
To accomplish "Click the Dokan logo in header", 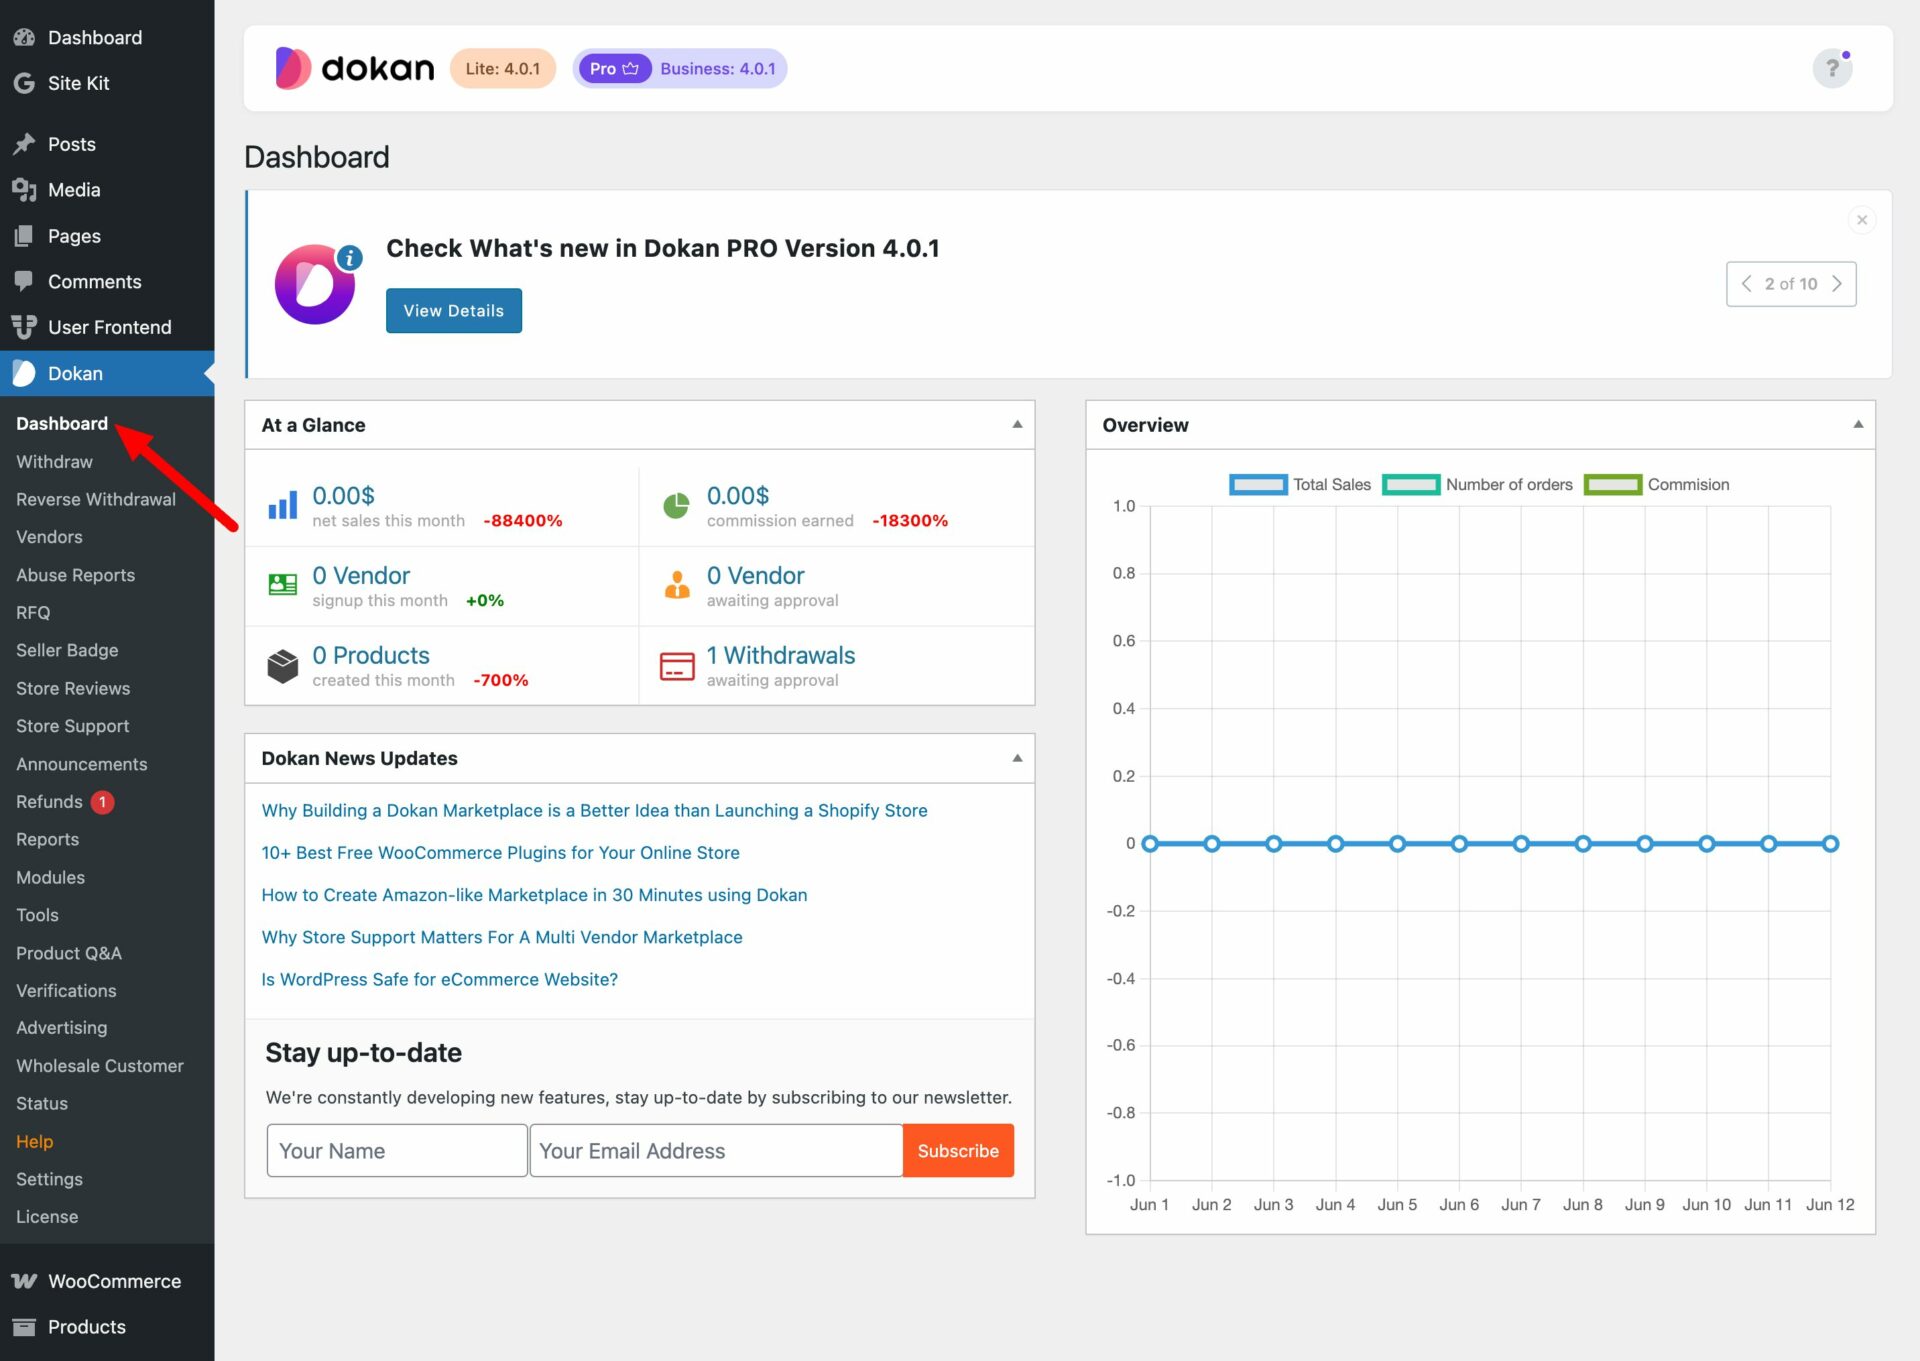I will click(x=354, y=68).
